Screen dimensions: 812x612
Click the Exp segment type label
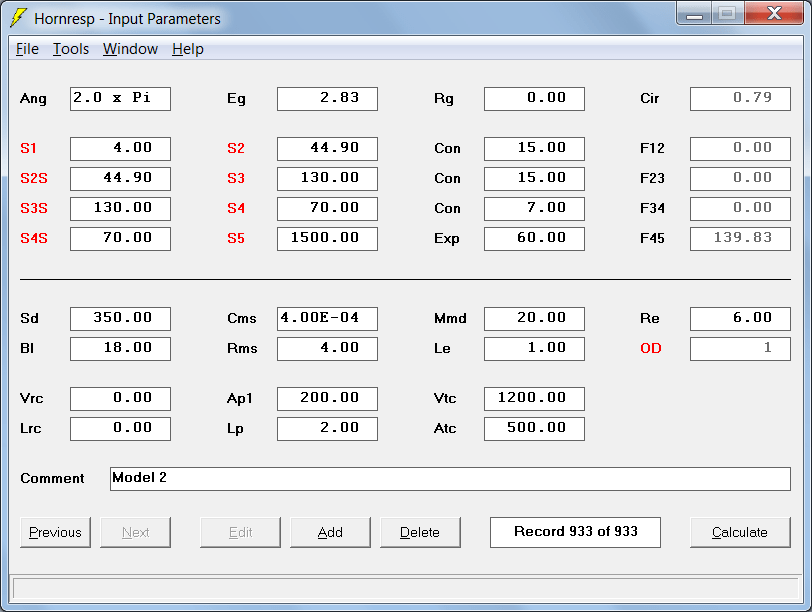(x=447, y=239)
